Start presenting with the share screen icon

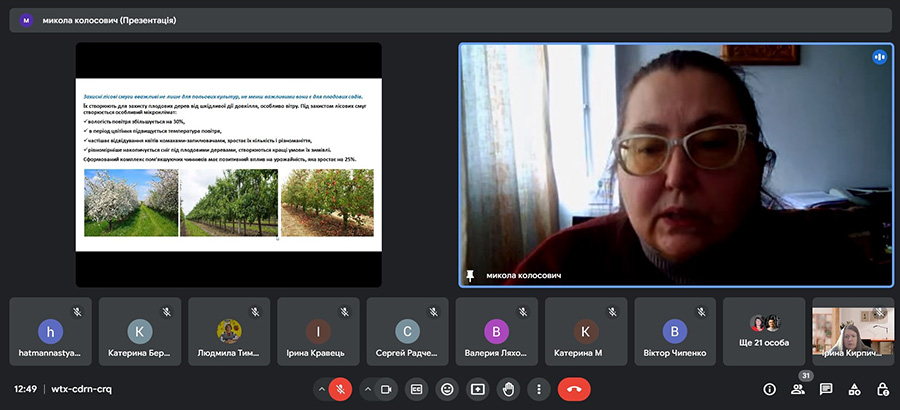pos(478,389)
